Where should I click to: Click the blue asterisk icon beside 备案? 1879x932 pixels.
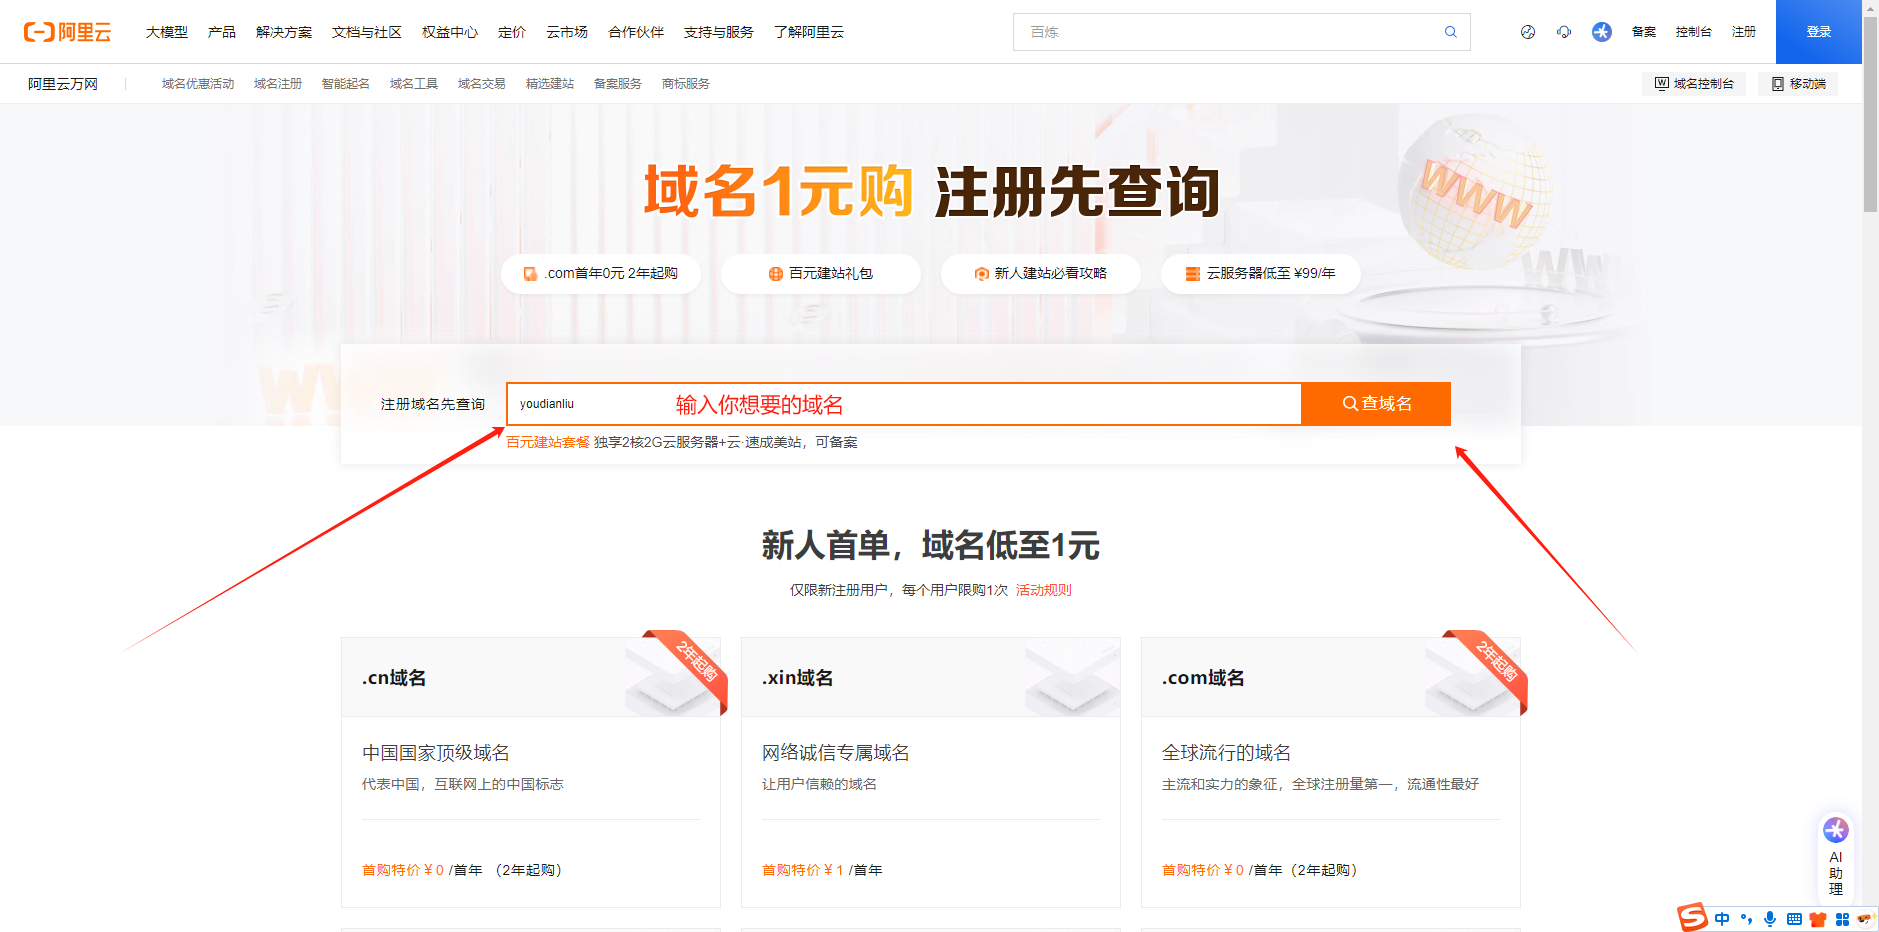click(x=1602, y=31)
